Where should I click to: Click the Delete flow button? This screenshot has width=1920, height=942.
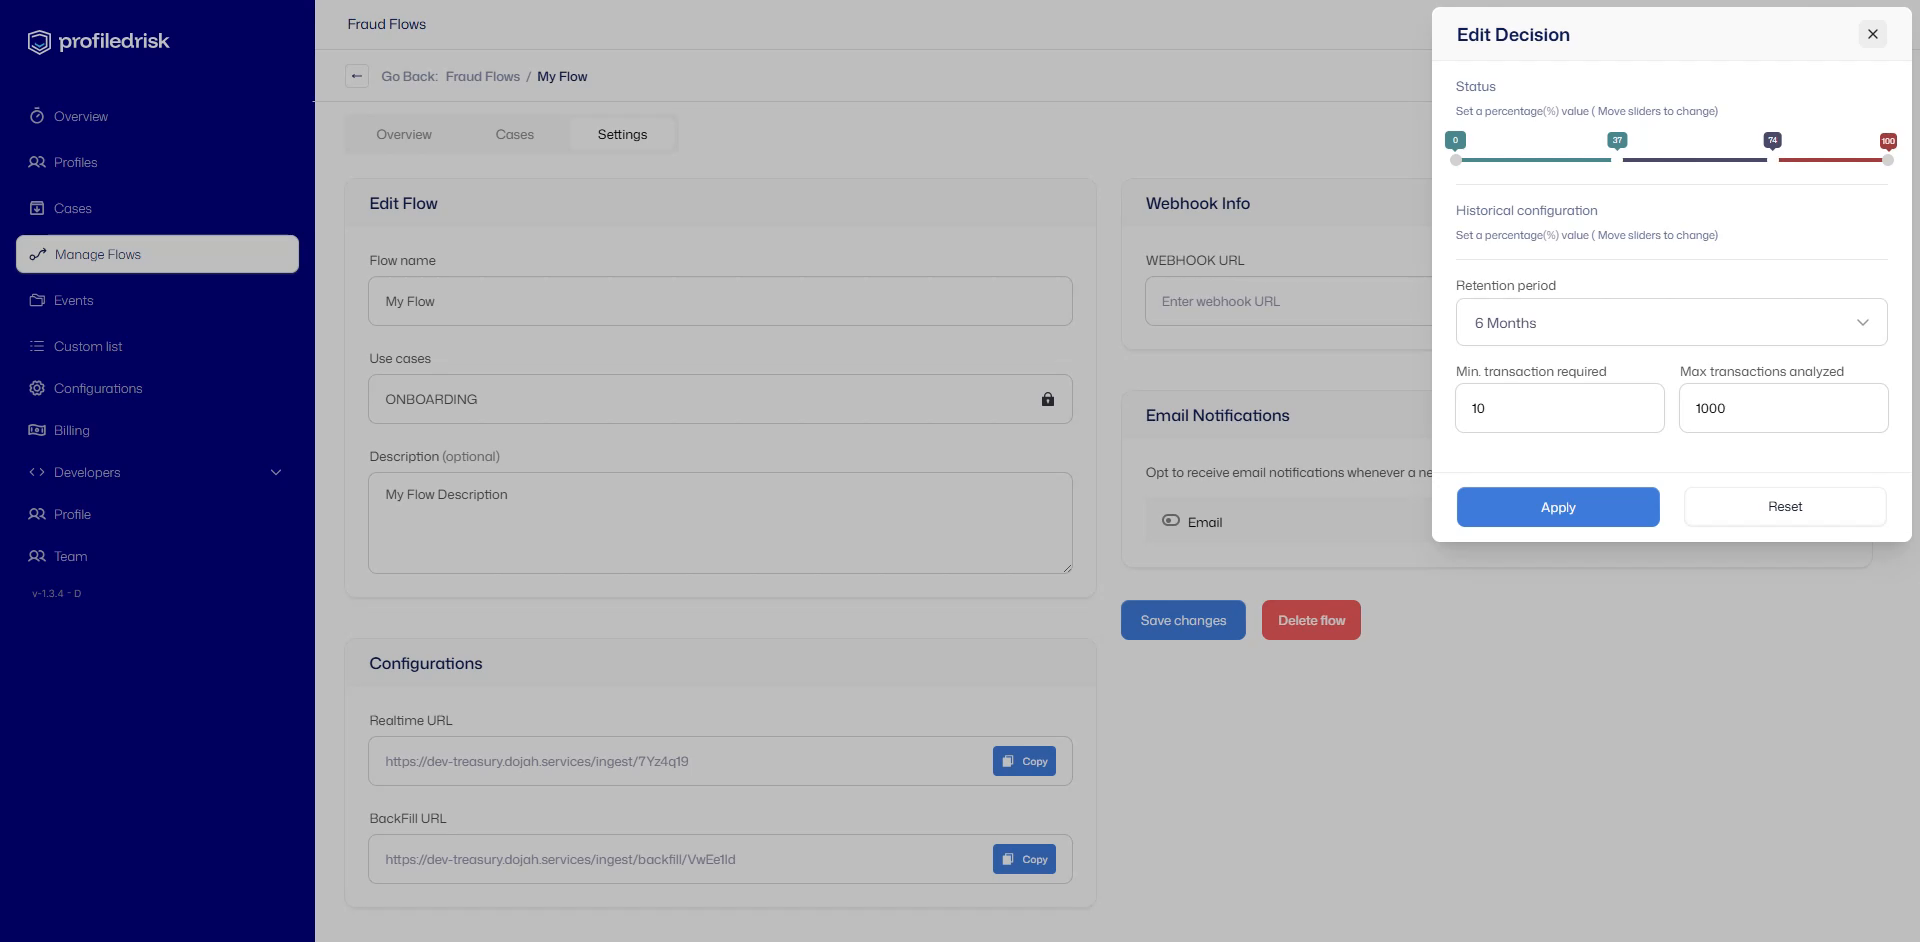[1311, 620]
